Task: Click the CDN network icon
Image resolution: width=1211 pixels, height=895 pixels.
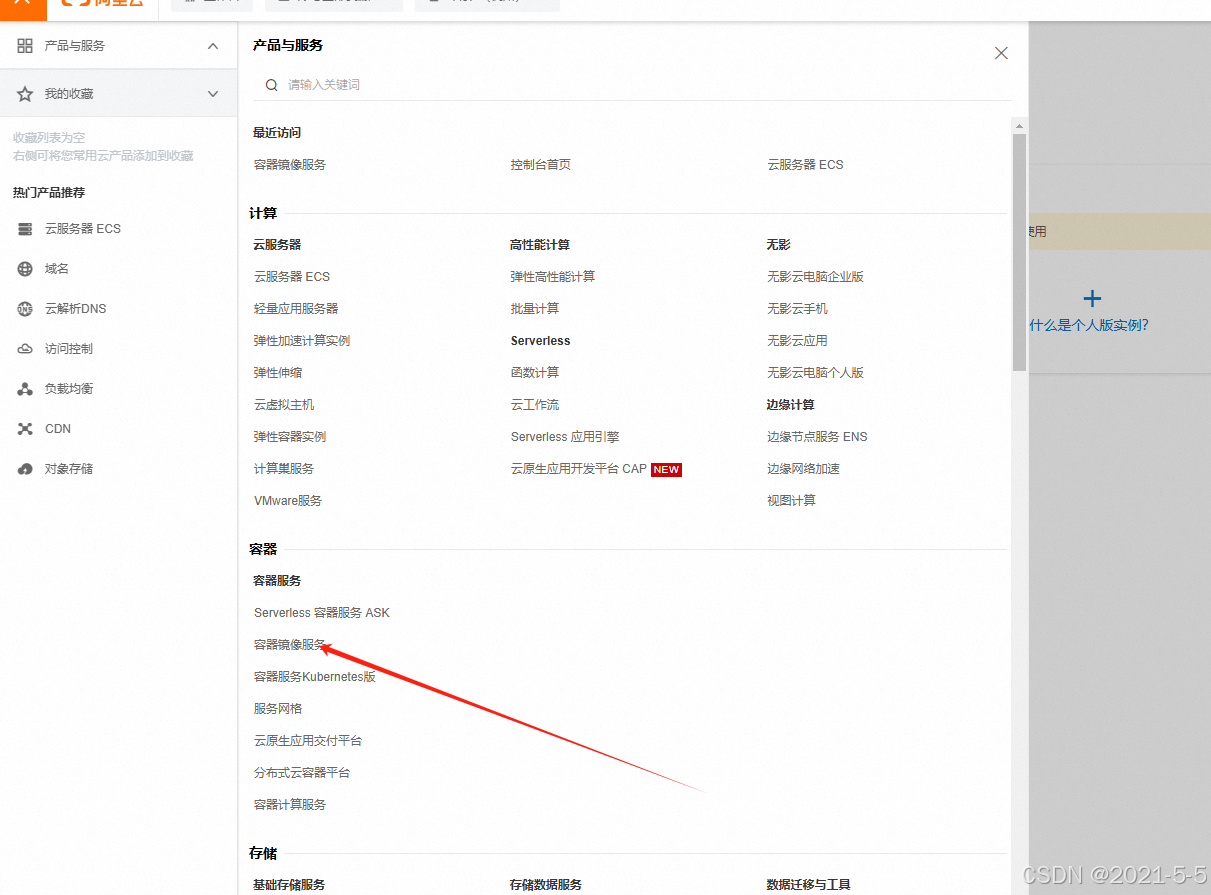Action: click(25, 429)
